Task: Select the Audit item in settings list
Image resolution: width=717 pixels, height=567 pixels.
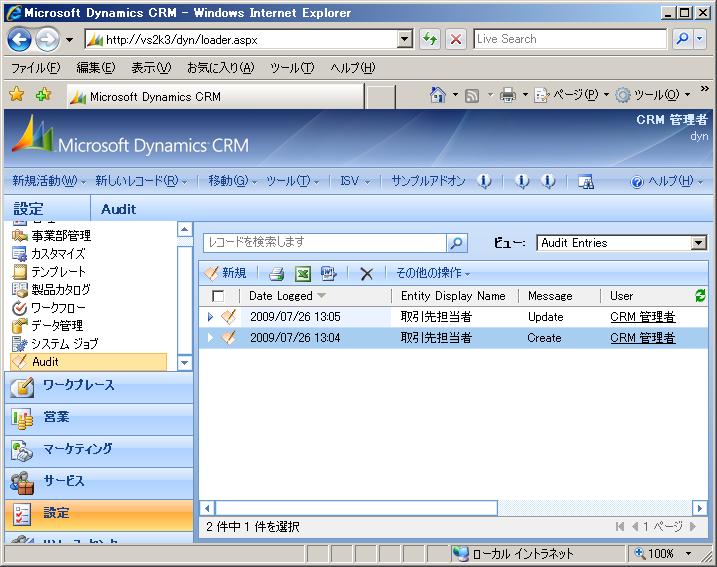Action: (88, 362)
